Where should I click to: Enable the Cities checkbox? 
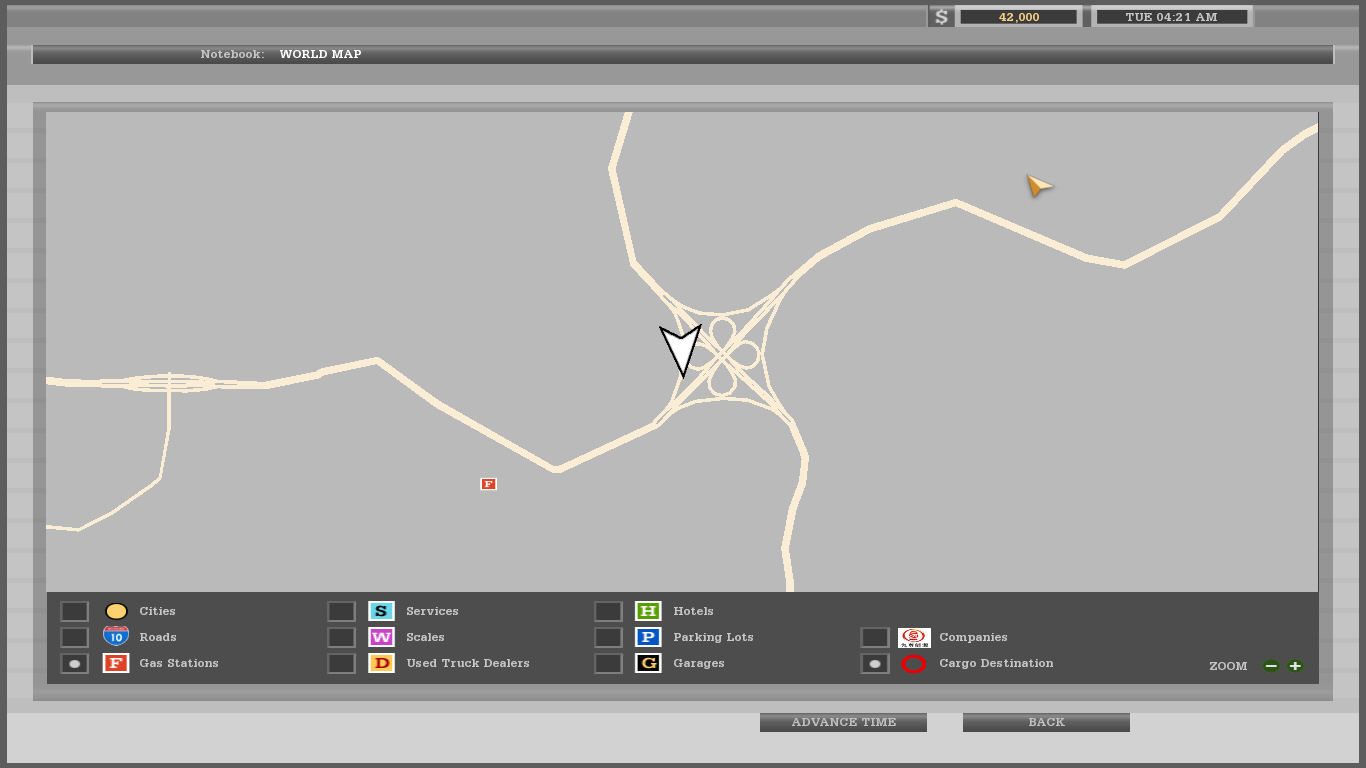74,611
